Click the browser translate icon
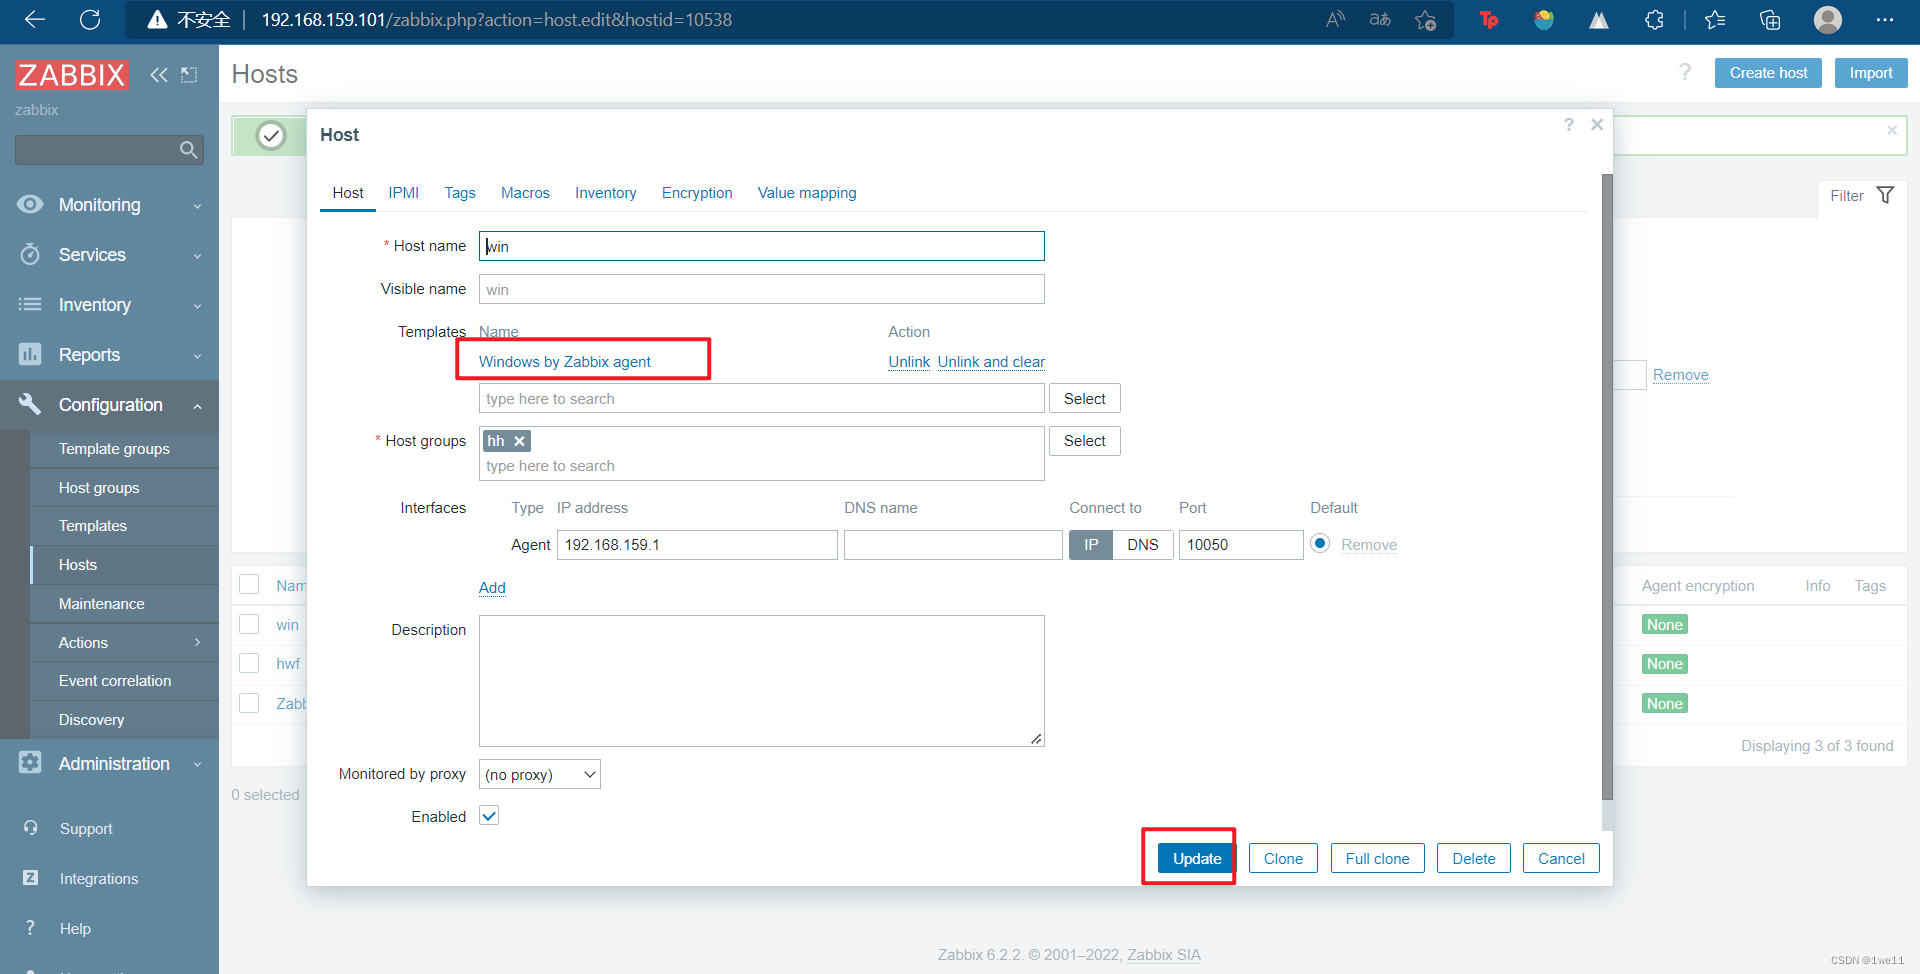1920x974 pixels. tap(1380, 19)
